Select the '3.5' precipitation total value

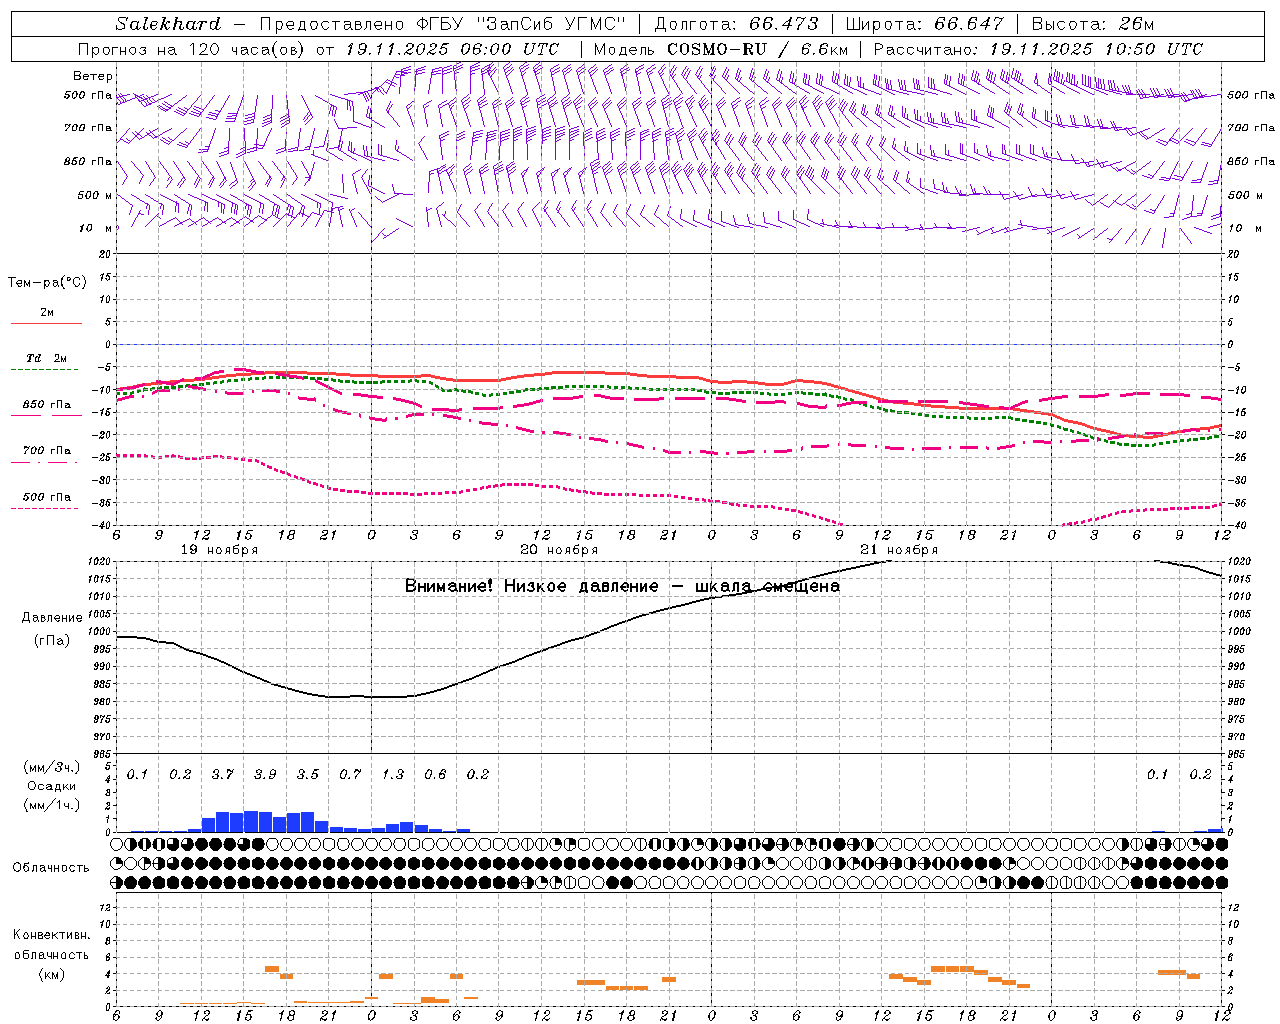pyautogui.click(x=308, y=775)
